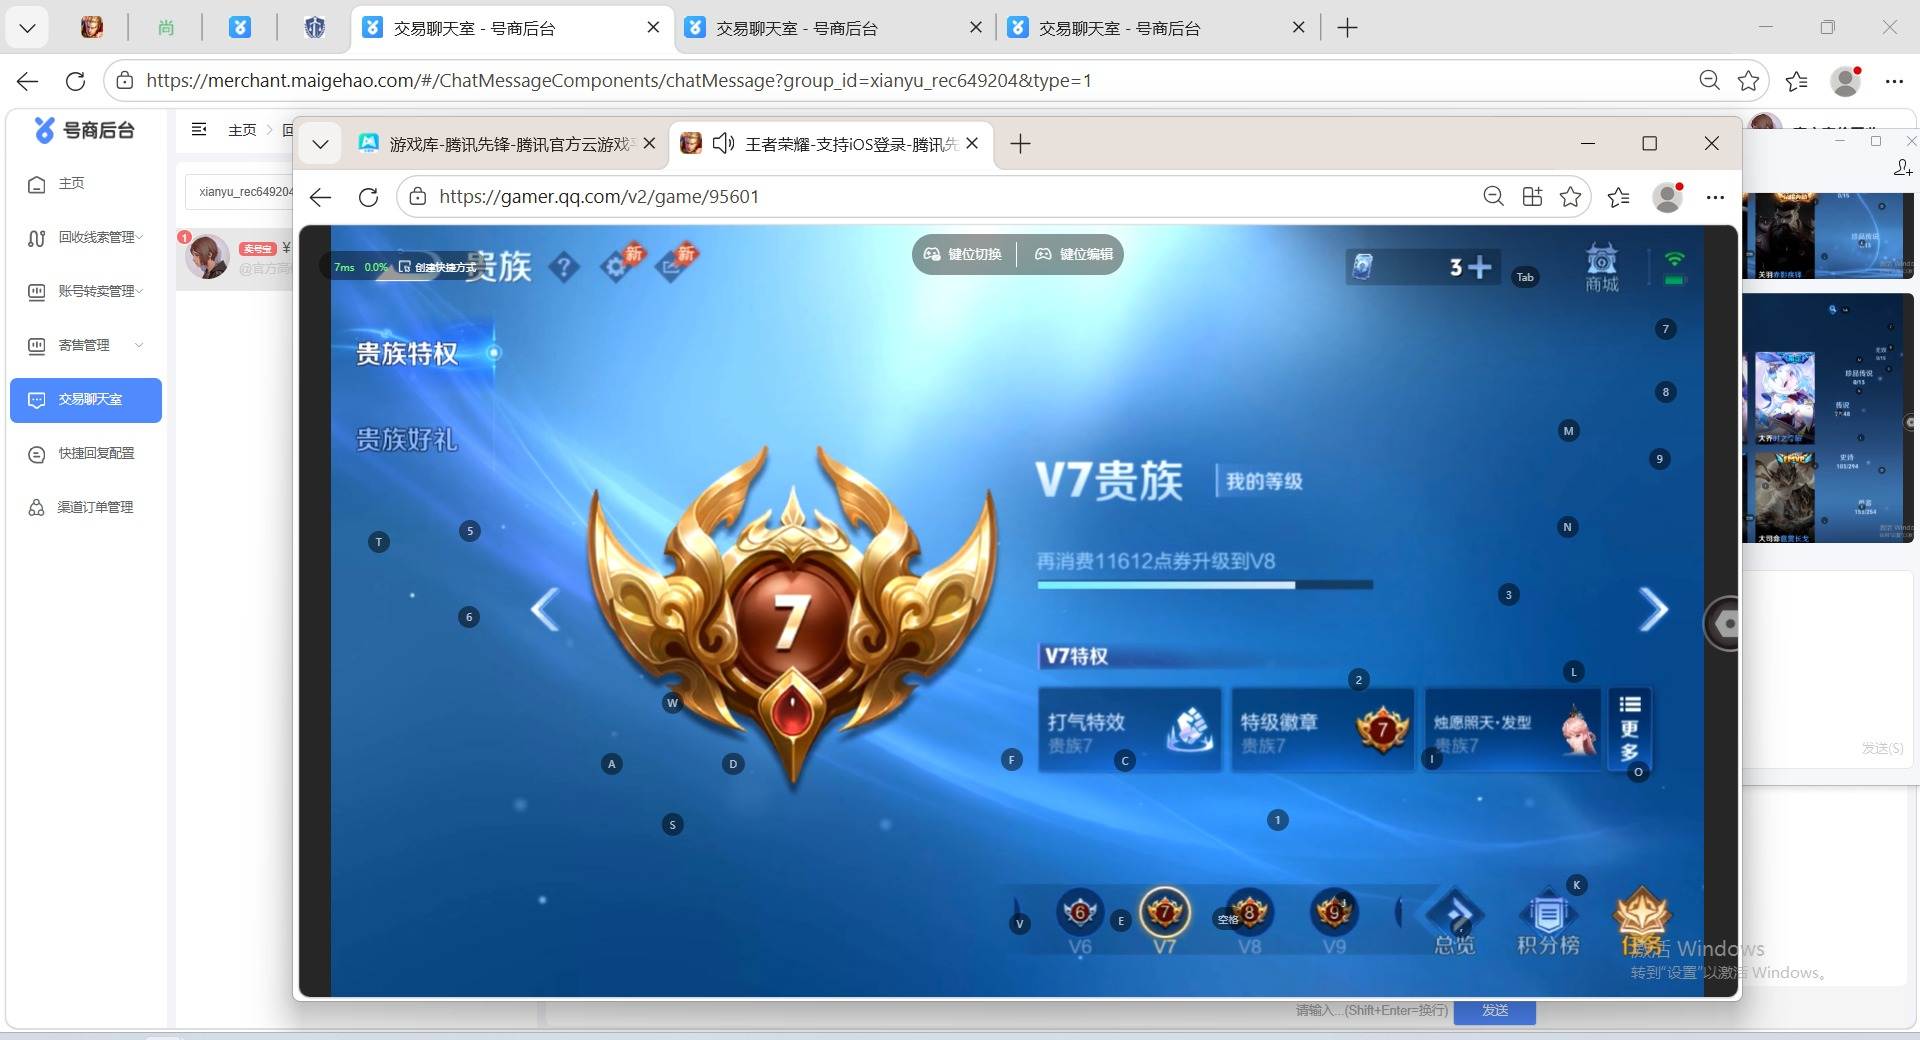Viewport: 1920px width, 1040px height.
Task: Open the 烛愿照天·发型 privilege card
Action: pos(1512,730)
